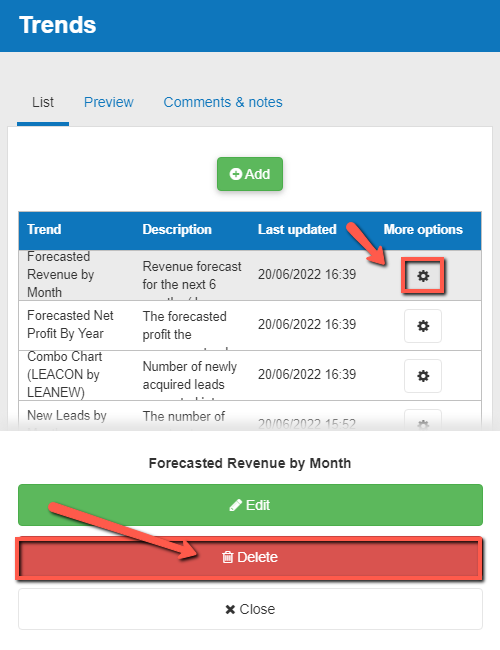Open gear options for Forecasted Net Profit By Year
Screen dimensions: 500x650
(422, 326)
